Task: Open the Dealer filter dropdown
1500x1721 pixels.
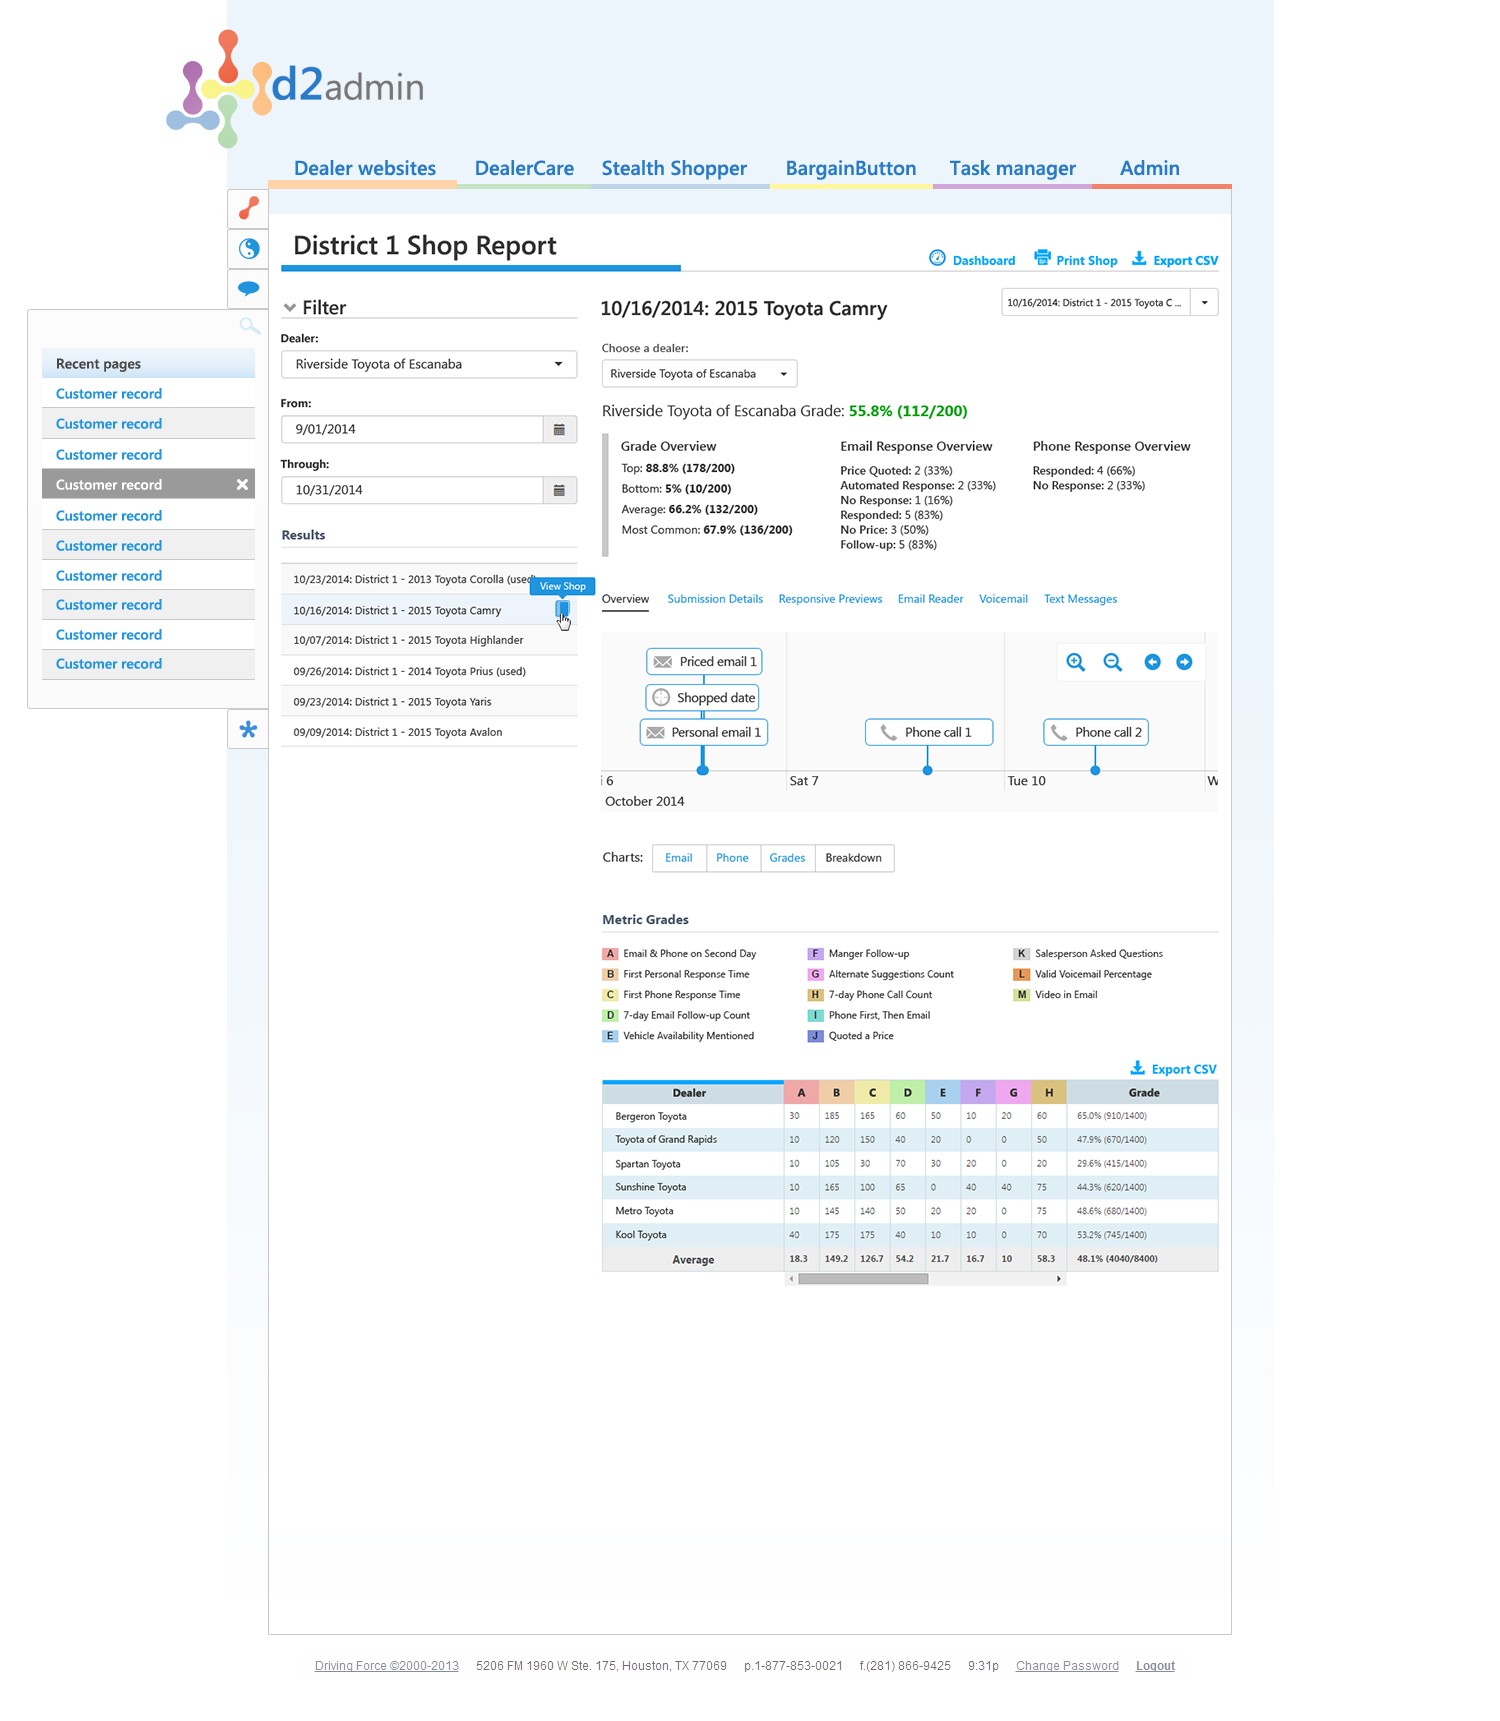Action: point(429,364)
